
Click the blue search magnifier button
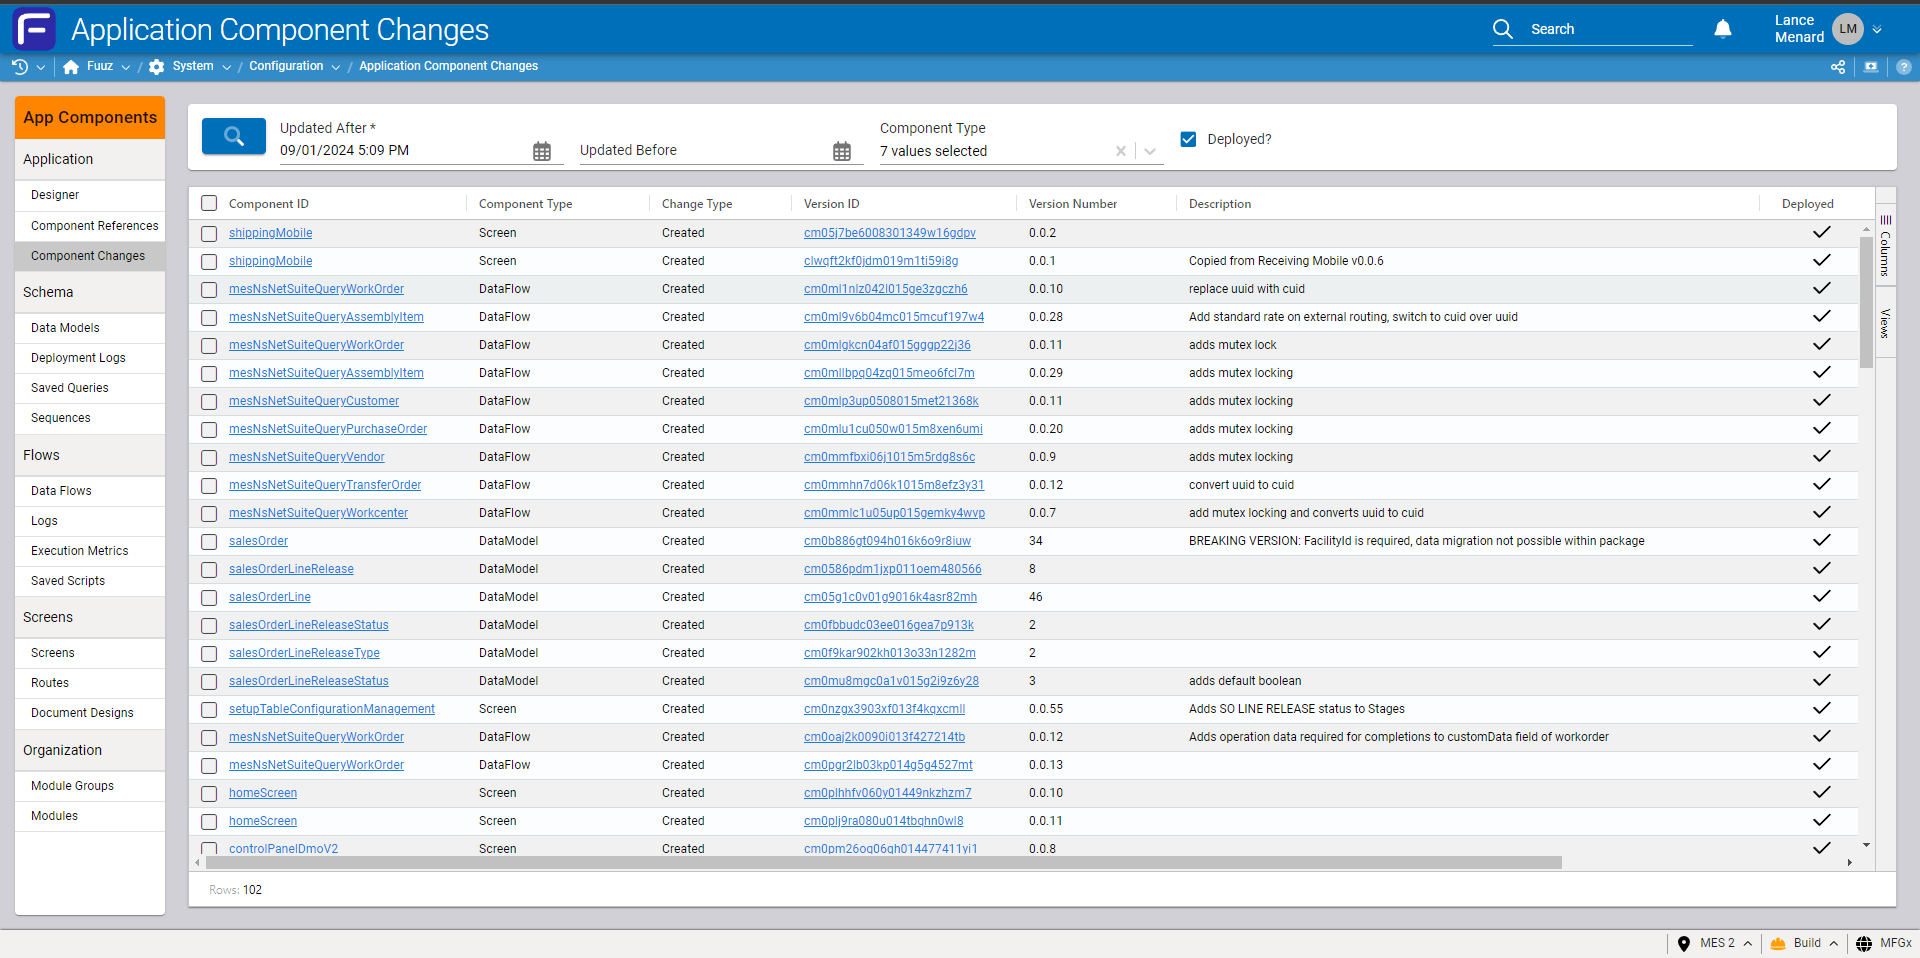coord(233,137)
